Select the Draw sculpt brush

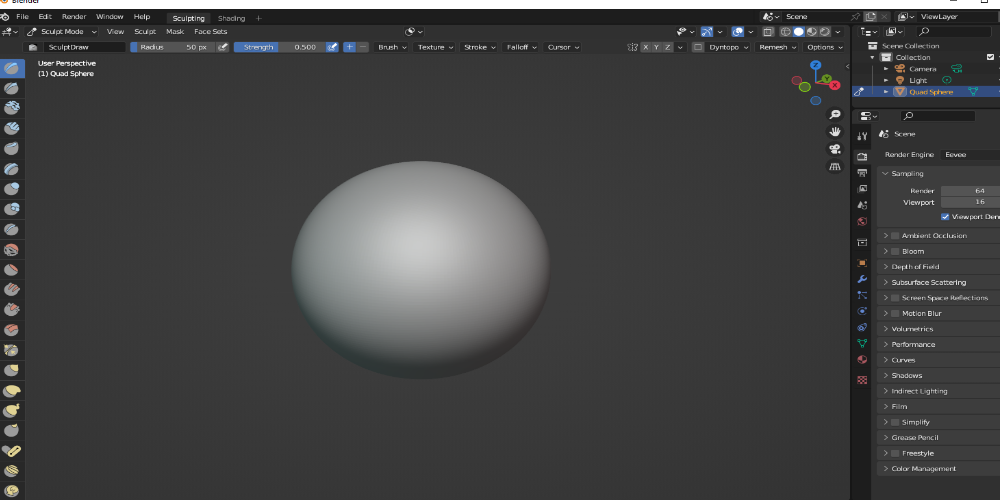tap(11, 68)
